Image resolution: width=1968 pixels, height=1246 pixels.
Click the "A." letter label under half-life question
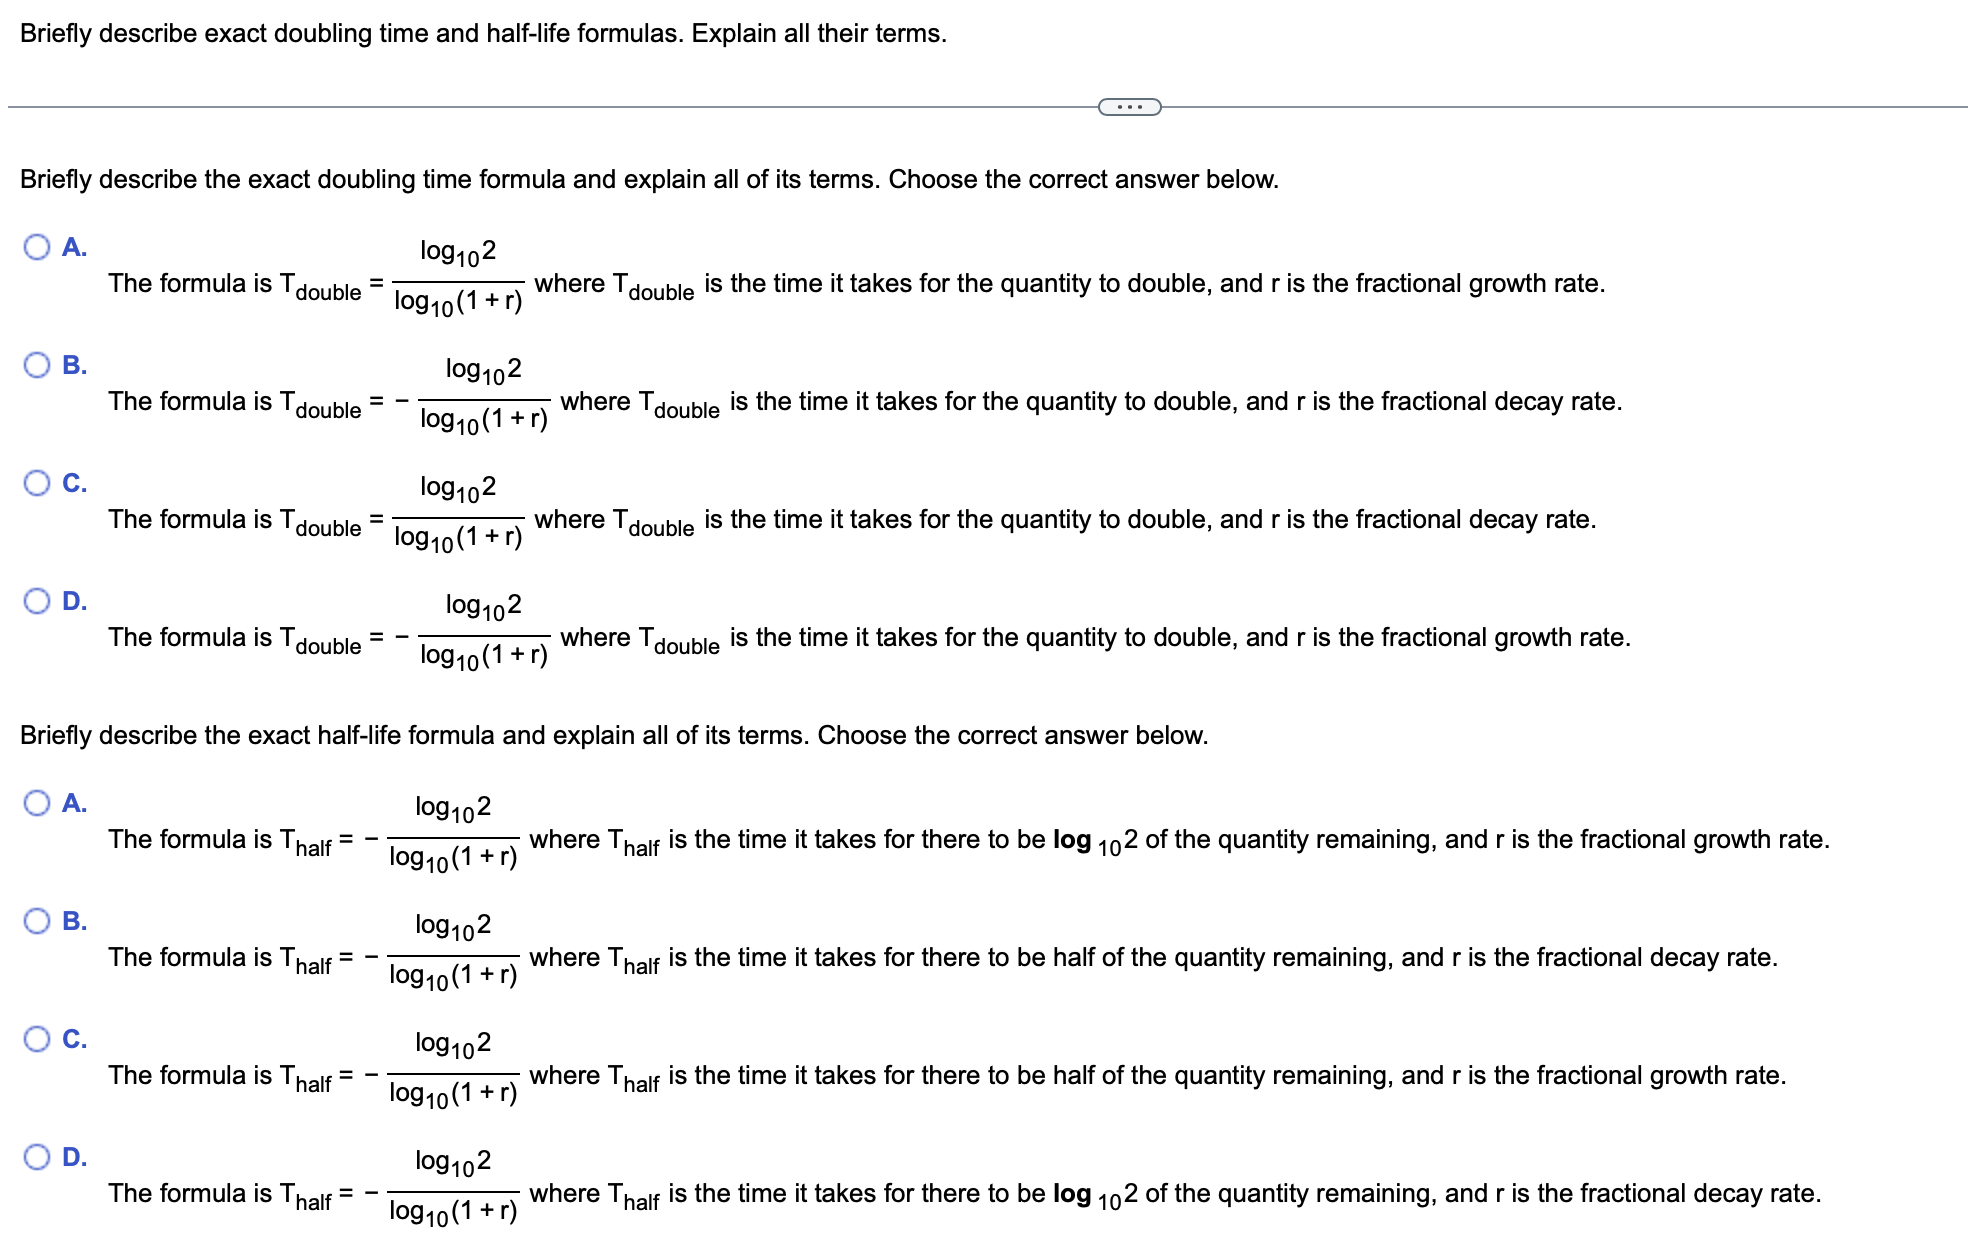tap(74, 803)
